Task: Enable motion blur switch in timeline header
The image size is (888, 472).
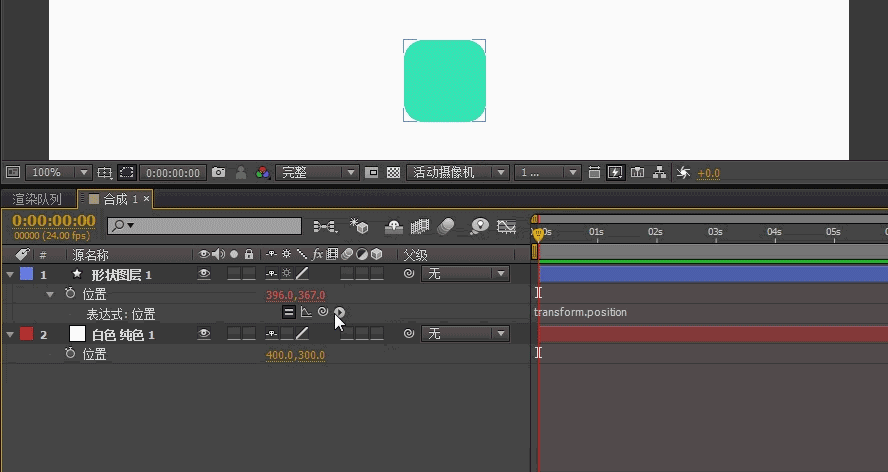Action: coord(446,227)
